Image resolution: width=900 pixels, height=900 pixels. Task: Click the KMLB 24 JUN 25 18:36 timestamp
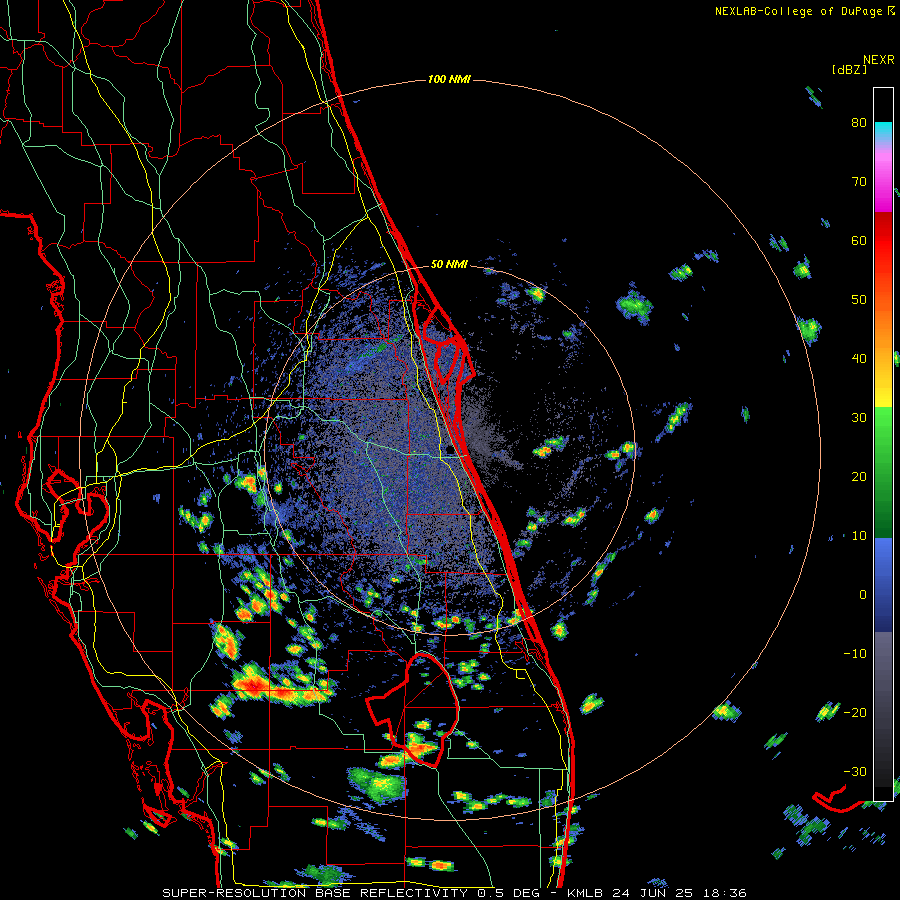tap(657, 893)
